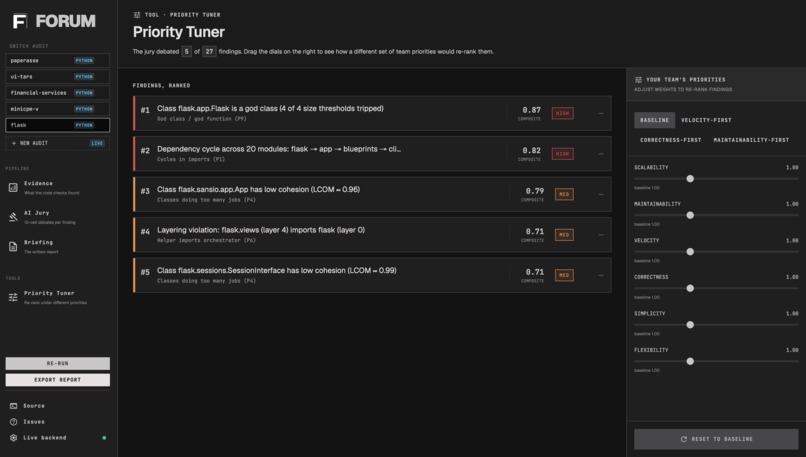Image resolution: width=806 pixels, height=457 pixels.
Task: Select the flask audit
Action: click(58, 125)
